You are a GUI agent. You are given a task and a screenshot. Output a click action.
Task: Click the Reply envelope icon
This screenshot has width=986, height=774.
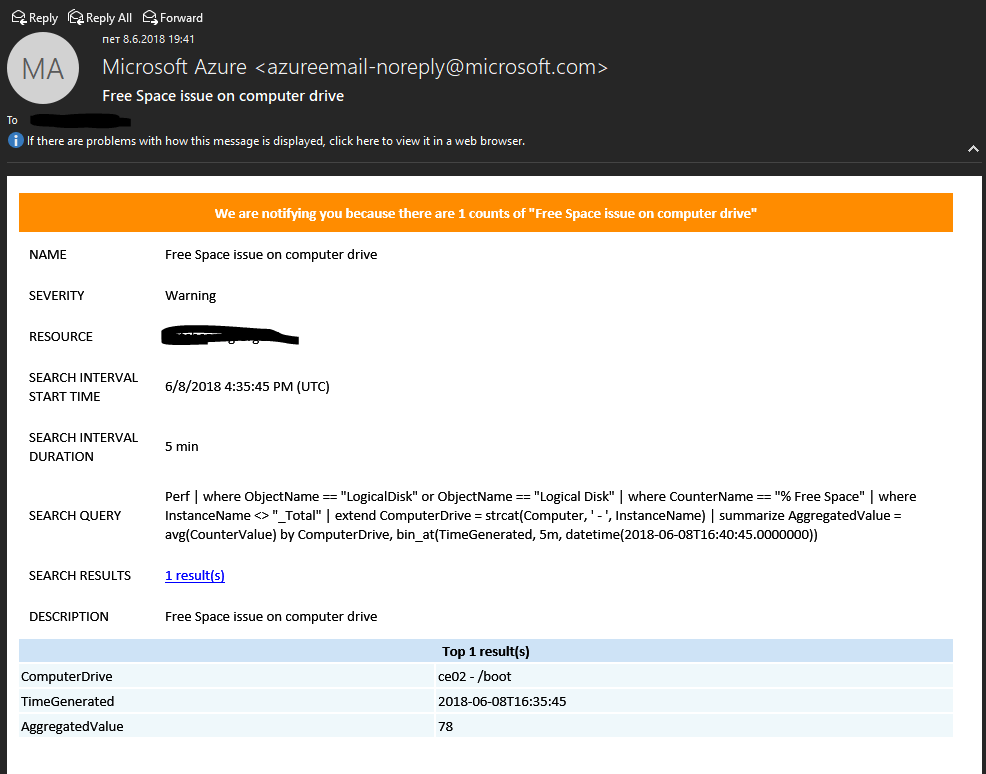coord(18,17)
